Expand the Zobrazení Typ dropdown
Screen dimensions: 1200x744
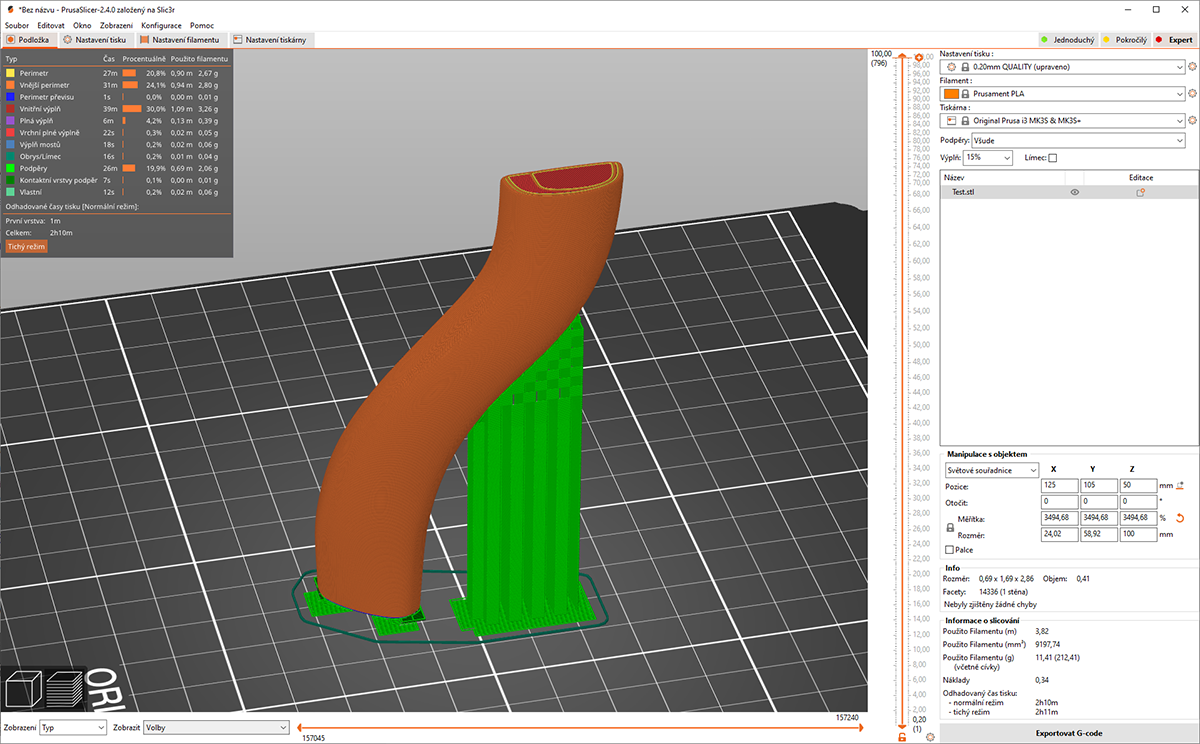tap(72, 728)
